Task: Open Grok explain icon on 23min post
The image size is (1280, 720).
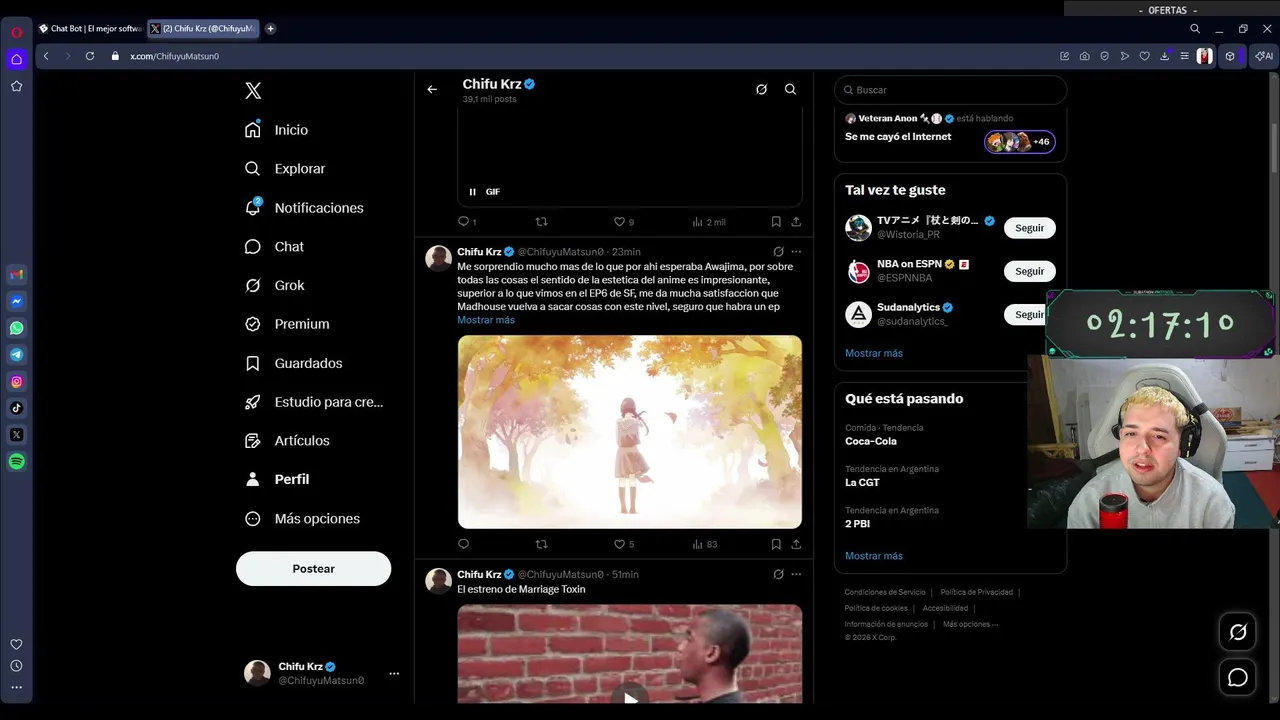Action: point(778,252)
